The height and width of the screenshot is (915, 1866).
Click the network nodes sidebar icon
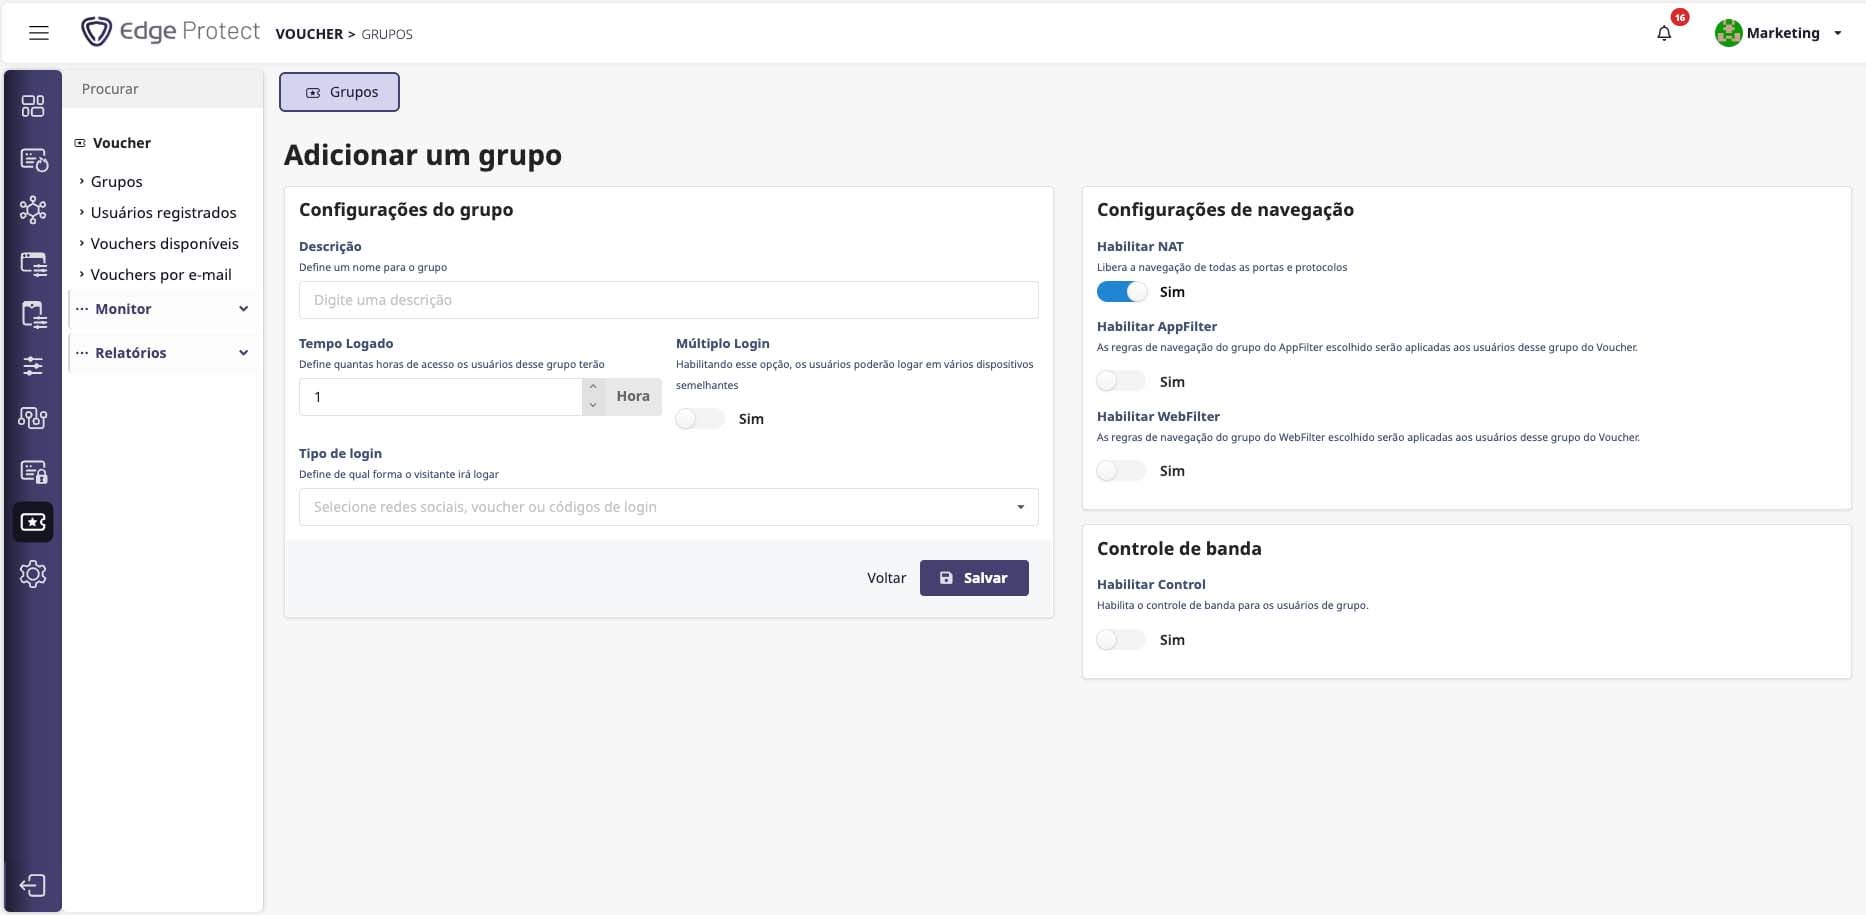[x=33, y=210]
